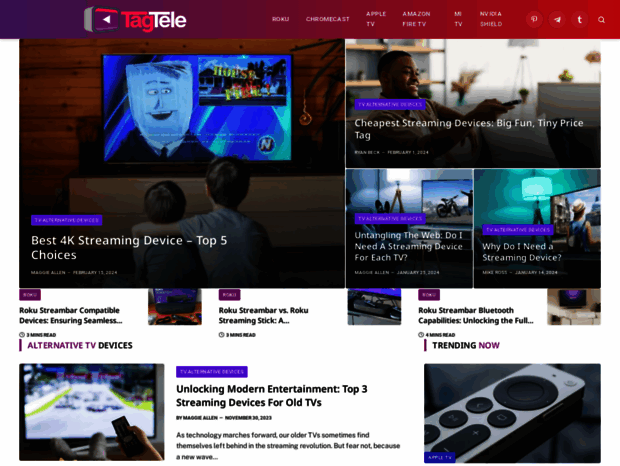
Task: Click excerpt starting As technology marches forward
Action: tap(288, 446)
